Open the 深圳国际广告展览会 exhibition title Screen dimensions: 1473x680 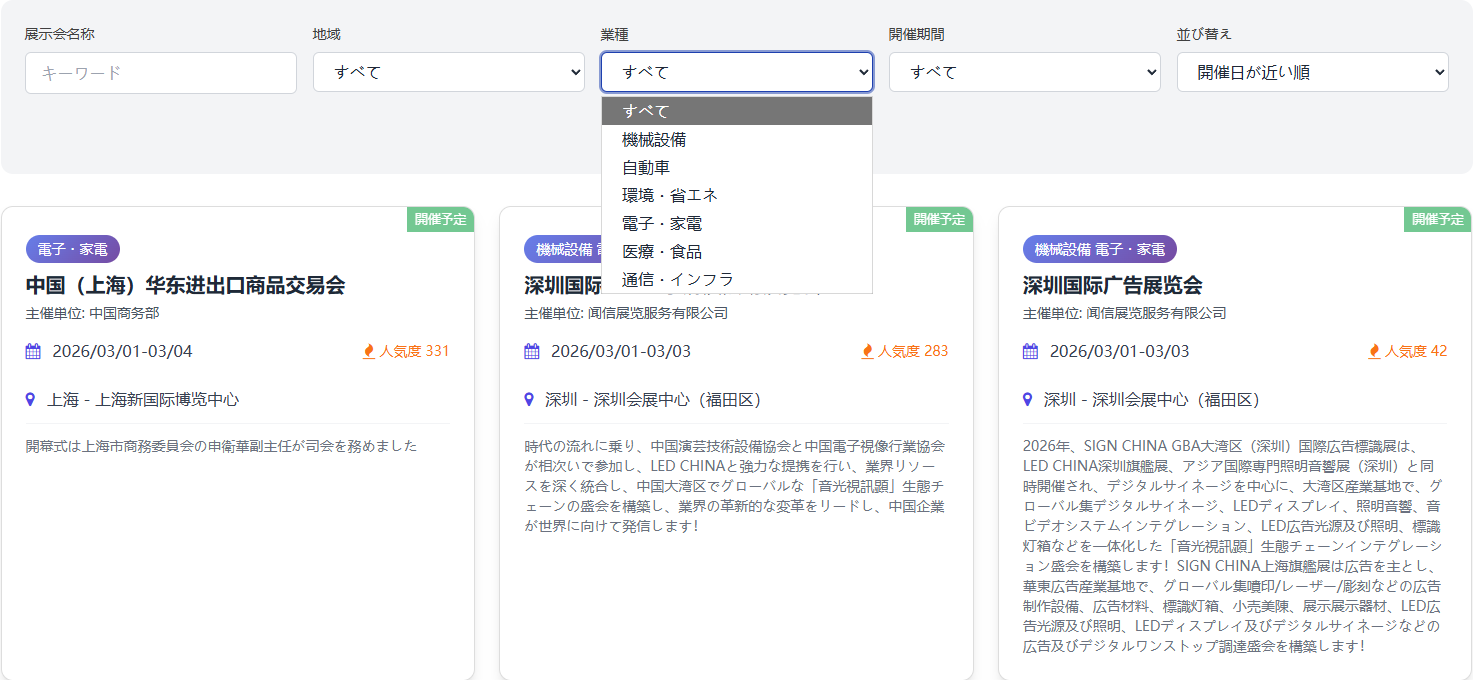click(x=1112, y=285)
